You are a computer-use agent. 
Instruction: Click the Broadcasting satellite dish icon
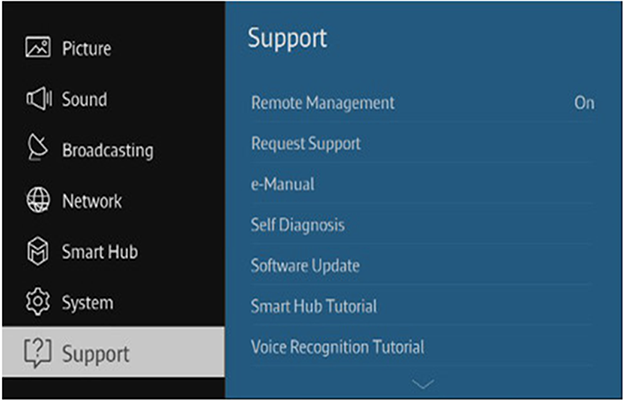(37, 147)
